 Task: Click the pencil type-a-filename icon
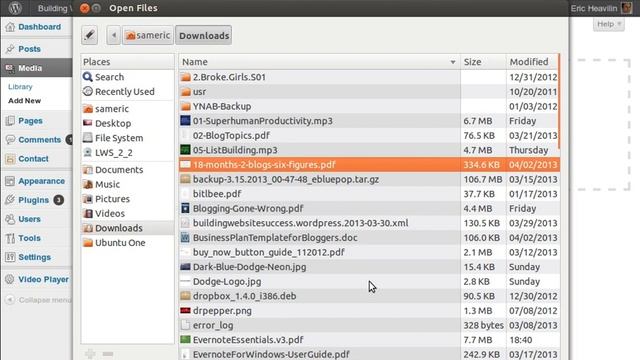coord(89,36)
